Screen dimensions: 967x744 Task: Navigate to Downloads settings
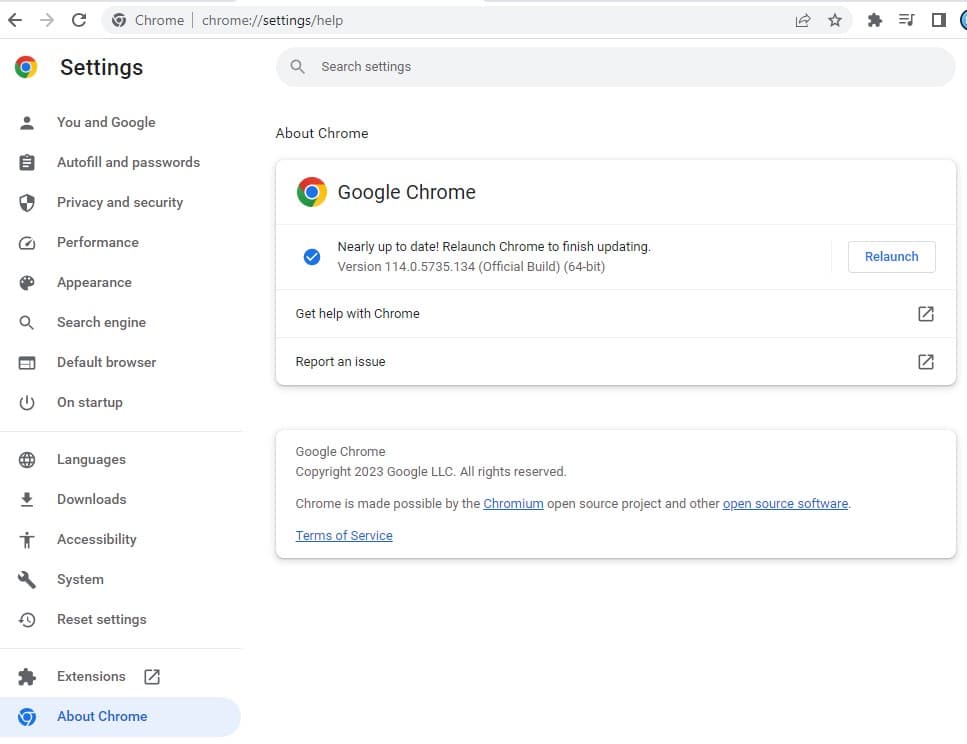click(91, 499)
